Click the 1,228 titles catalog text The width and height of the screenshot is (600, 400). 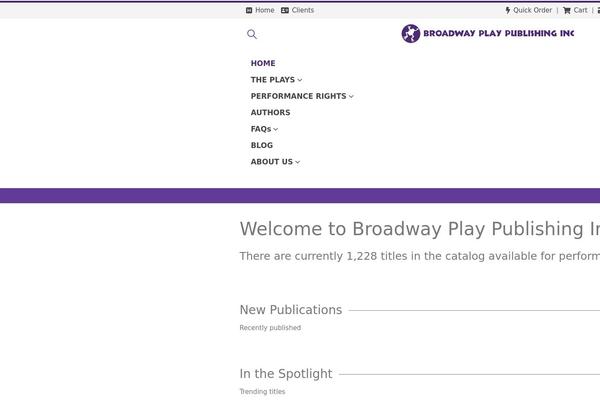[x=420, y=256]
